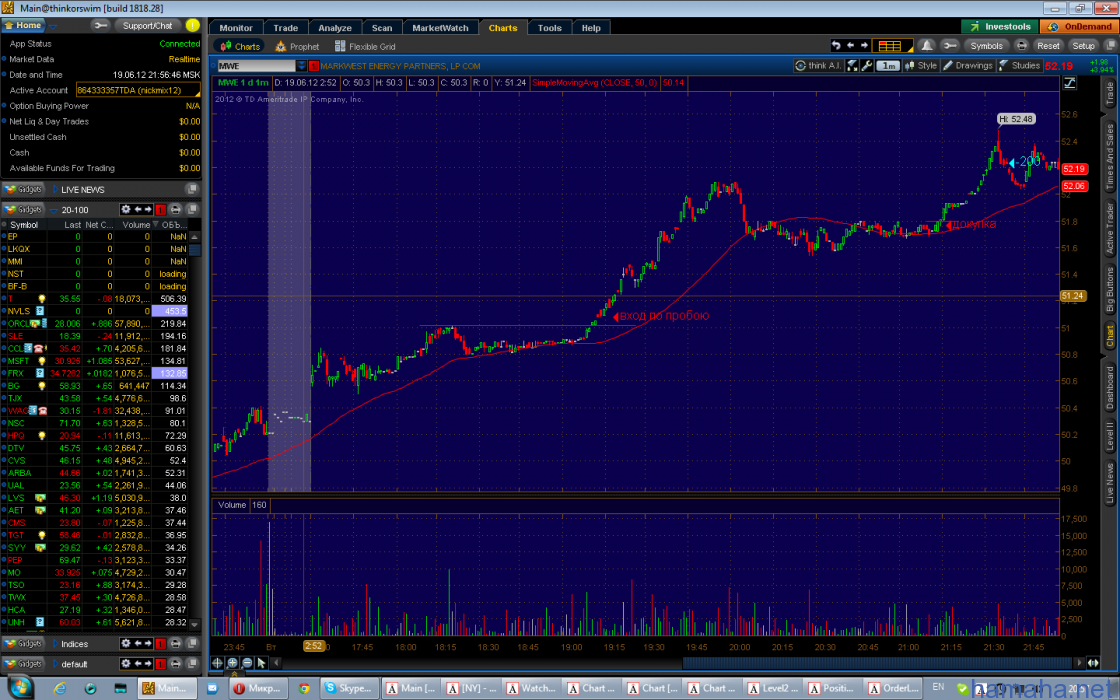Switch to the MarketWatch tab
Image resolution: width=1120 pixels, height=700 pixels.
(440, 28)
